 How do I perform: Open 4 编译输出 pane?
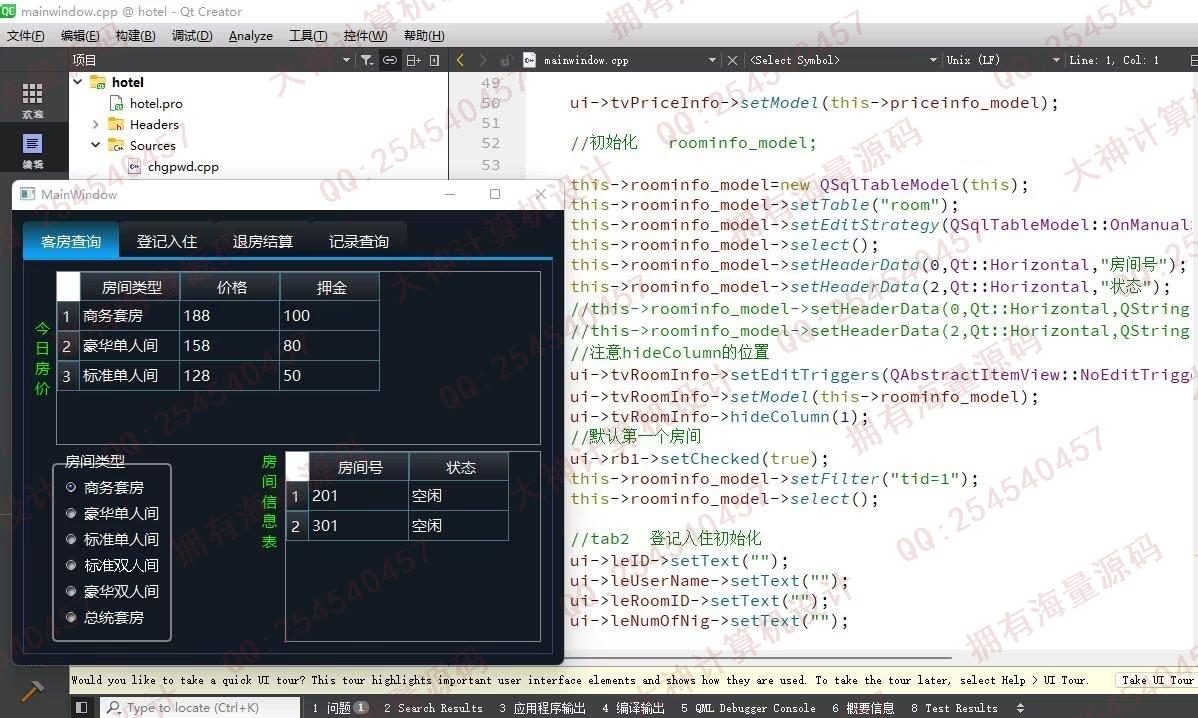(633, 708)
